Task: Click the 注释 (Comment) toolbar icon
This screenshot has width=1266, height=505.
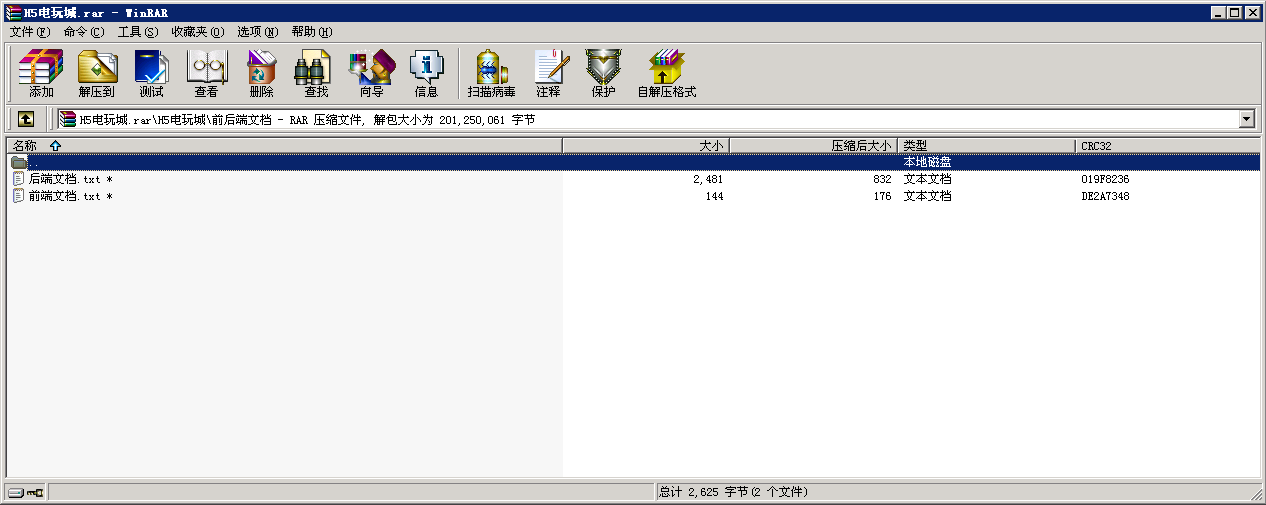Action: tap(548, 73)
